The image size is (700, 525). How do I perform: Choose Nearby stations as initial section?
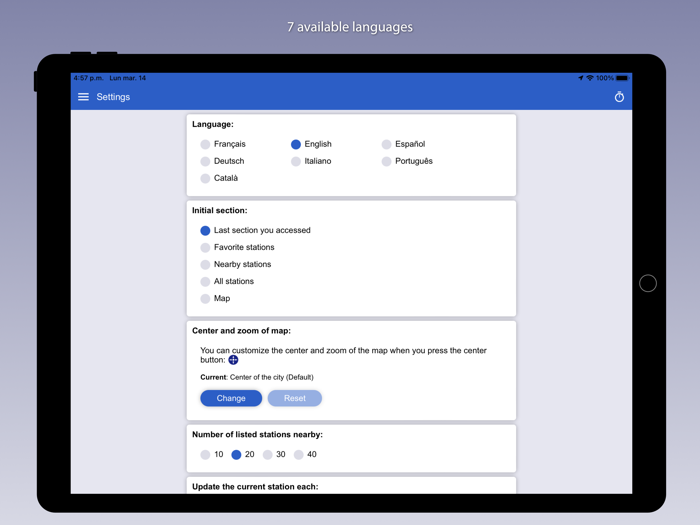(x=236, y=264)
